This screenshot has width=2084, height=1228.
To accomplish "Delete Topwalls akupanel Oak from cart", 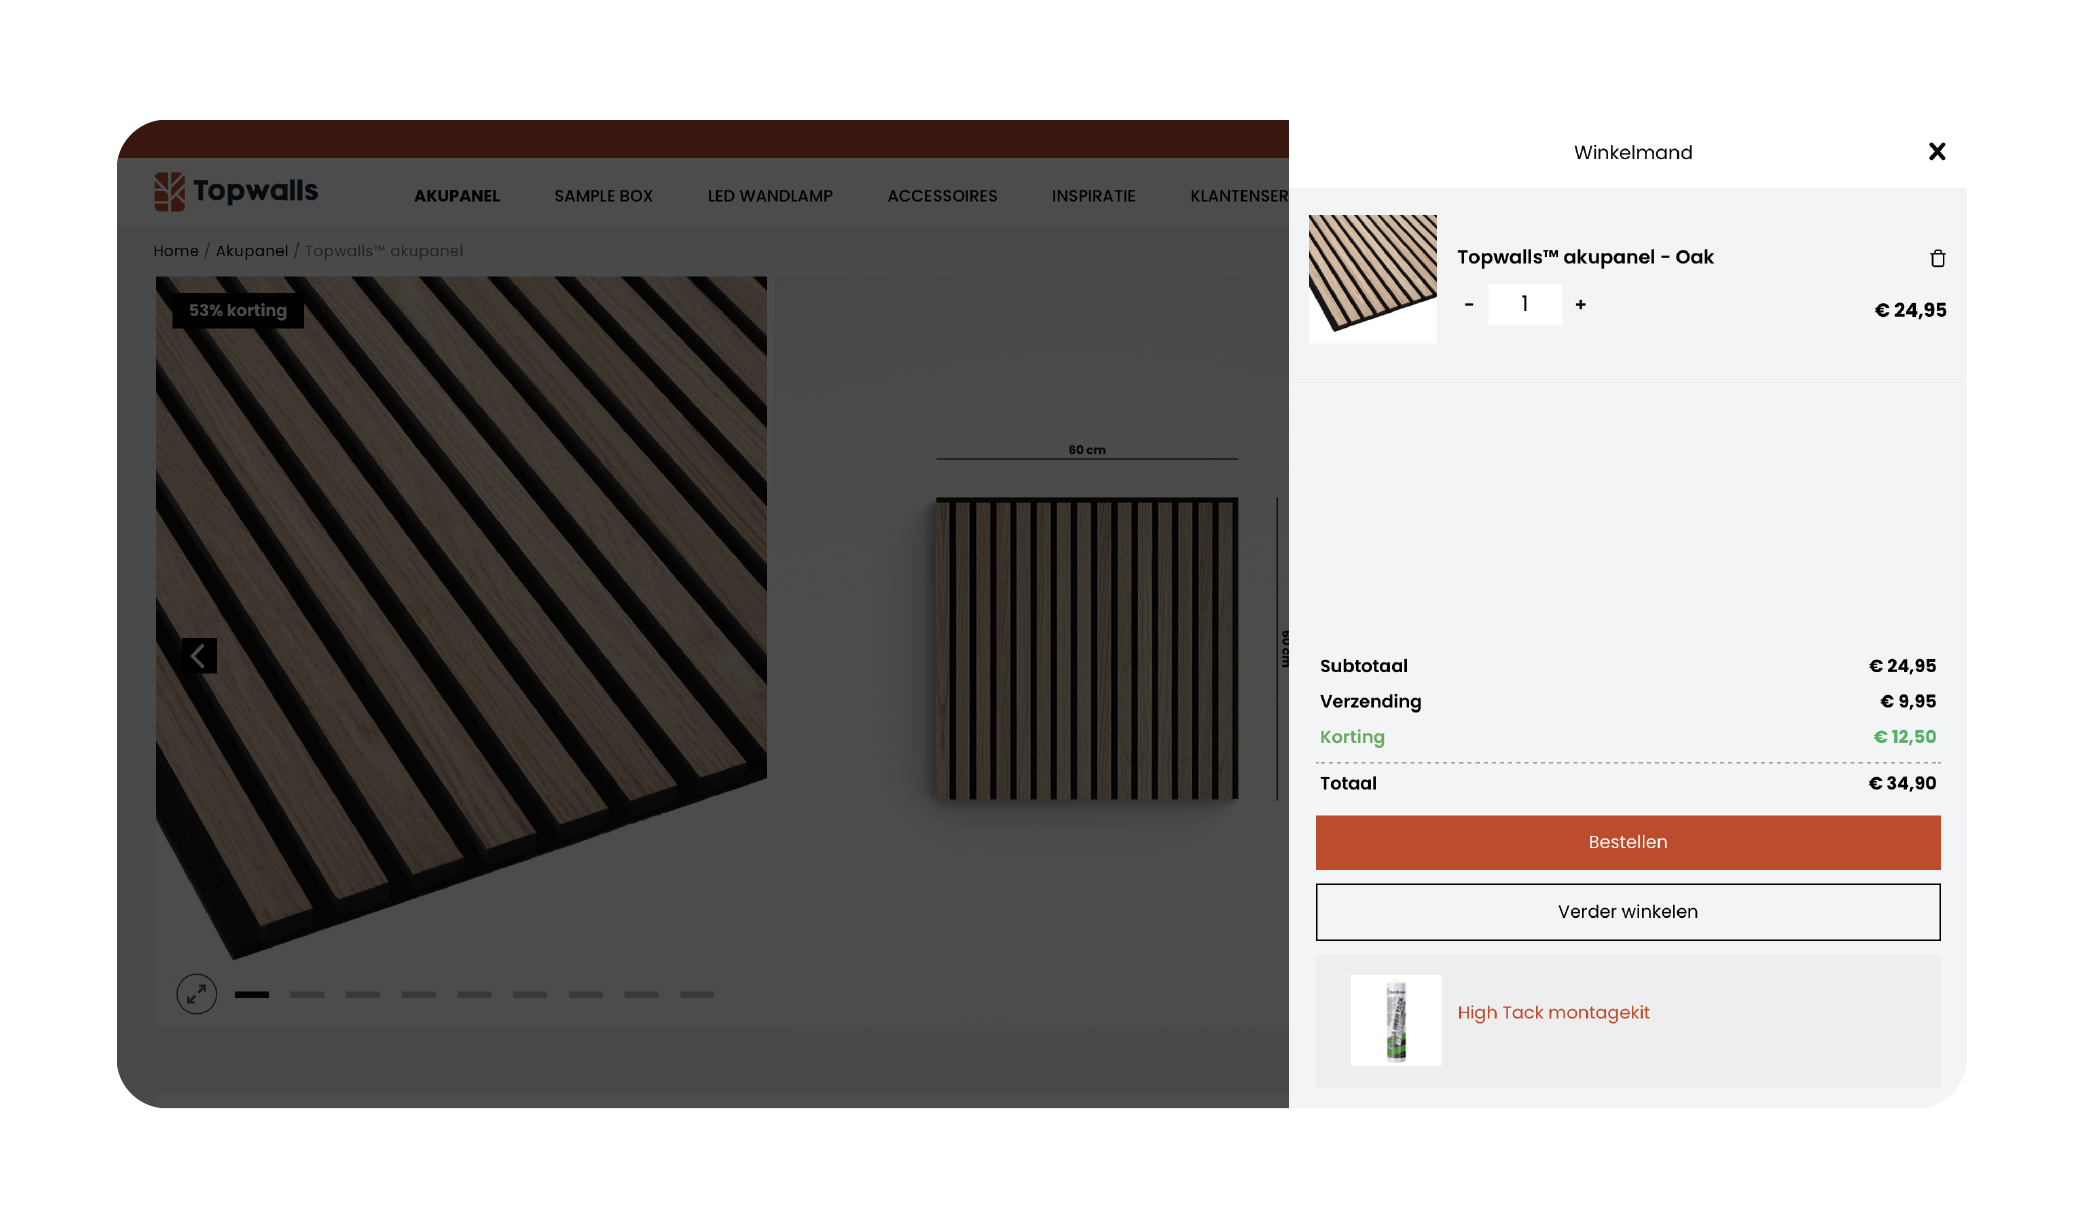I will coord(1937,258).
